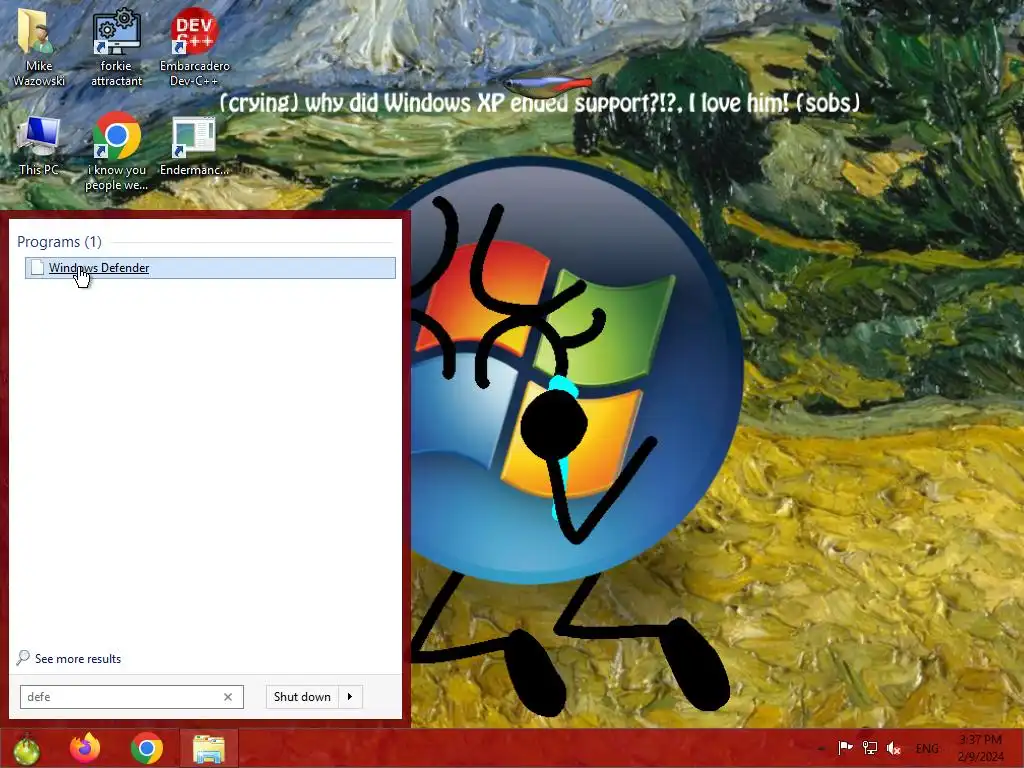Open the Action Center flag tray icon
The width and height of the screenshot is (1024, 768).
coord(845,748)
